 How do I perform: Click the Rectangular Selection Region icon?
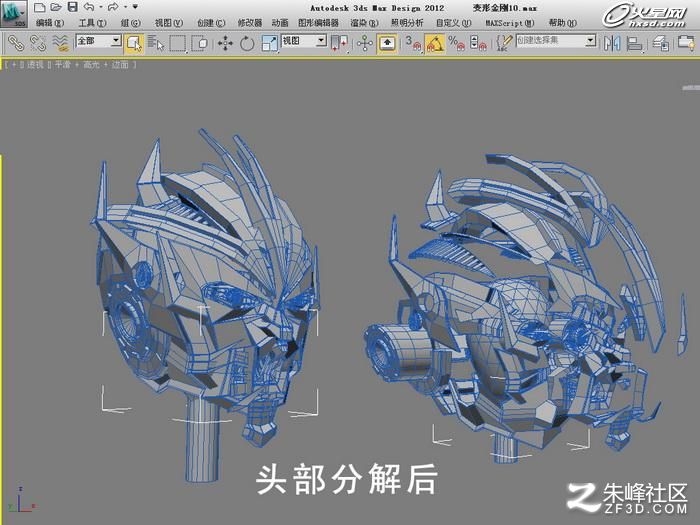point(178,43)
